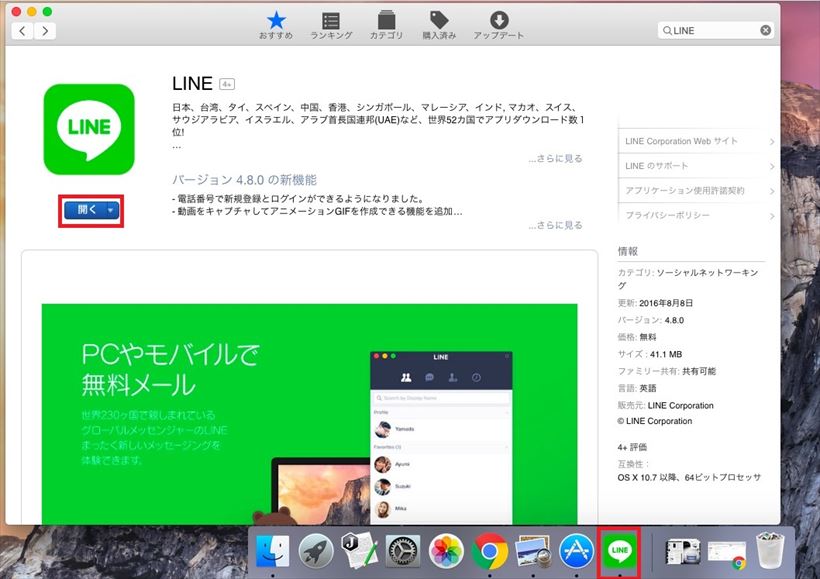Go back with the left arrow button
The image size is (820, 579).
[22, 31]
